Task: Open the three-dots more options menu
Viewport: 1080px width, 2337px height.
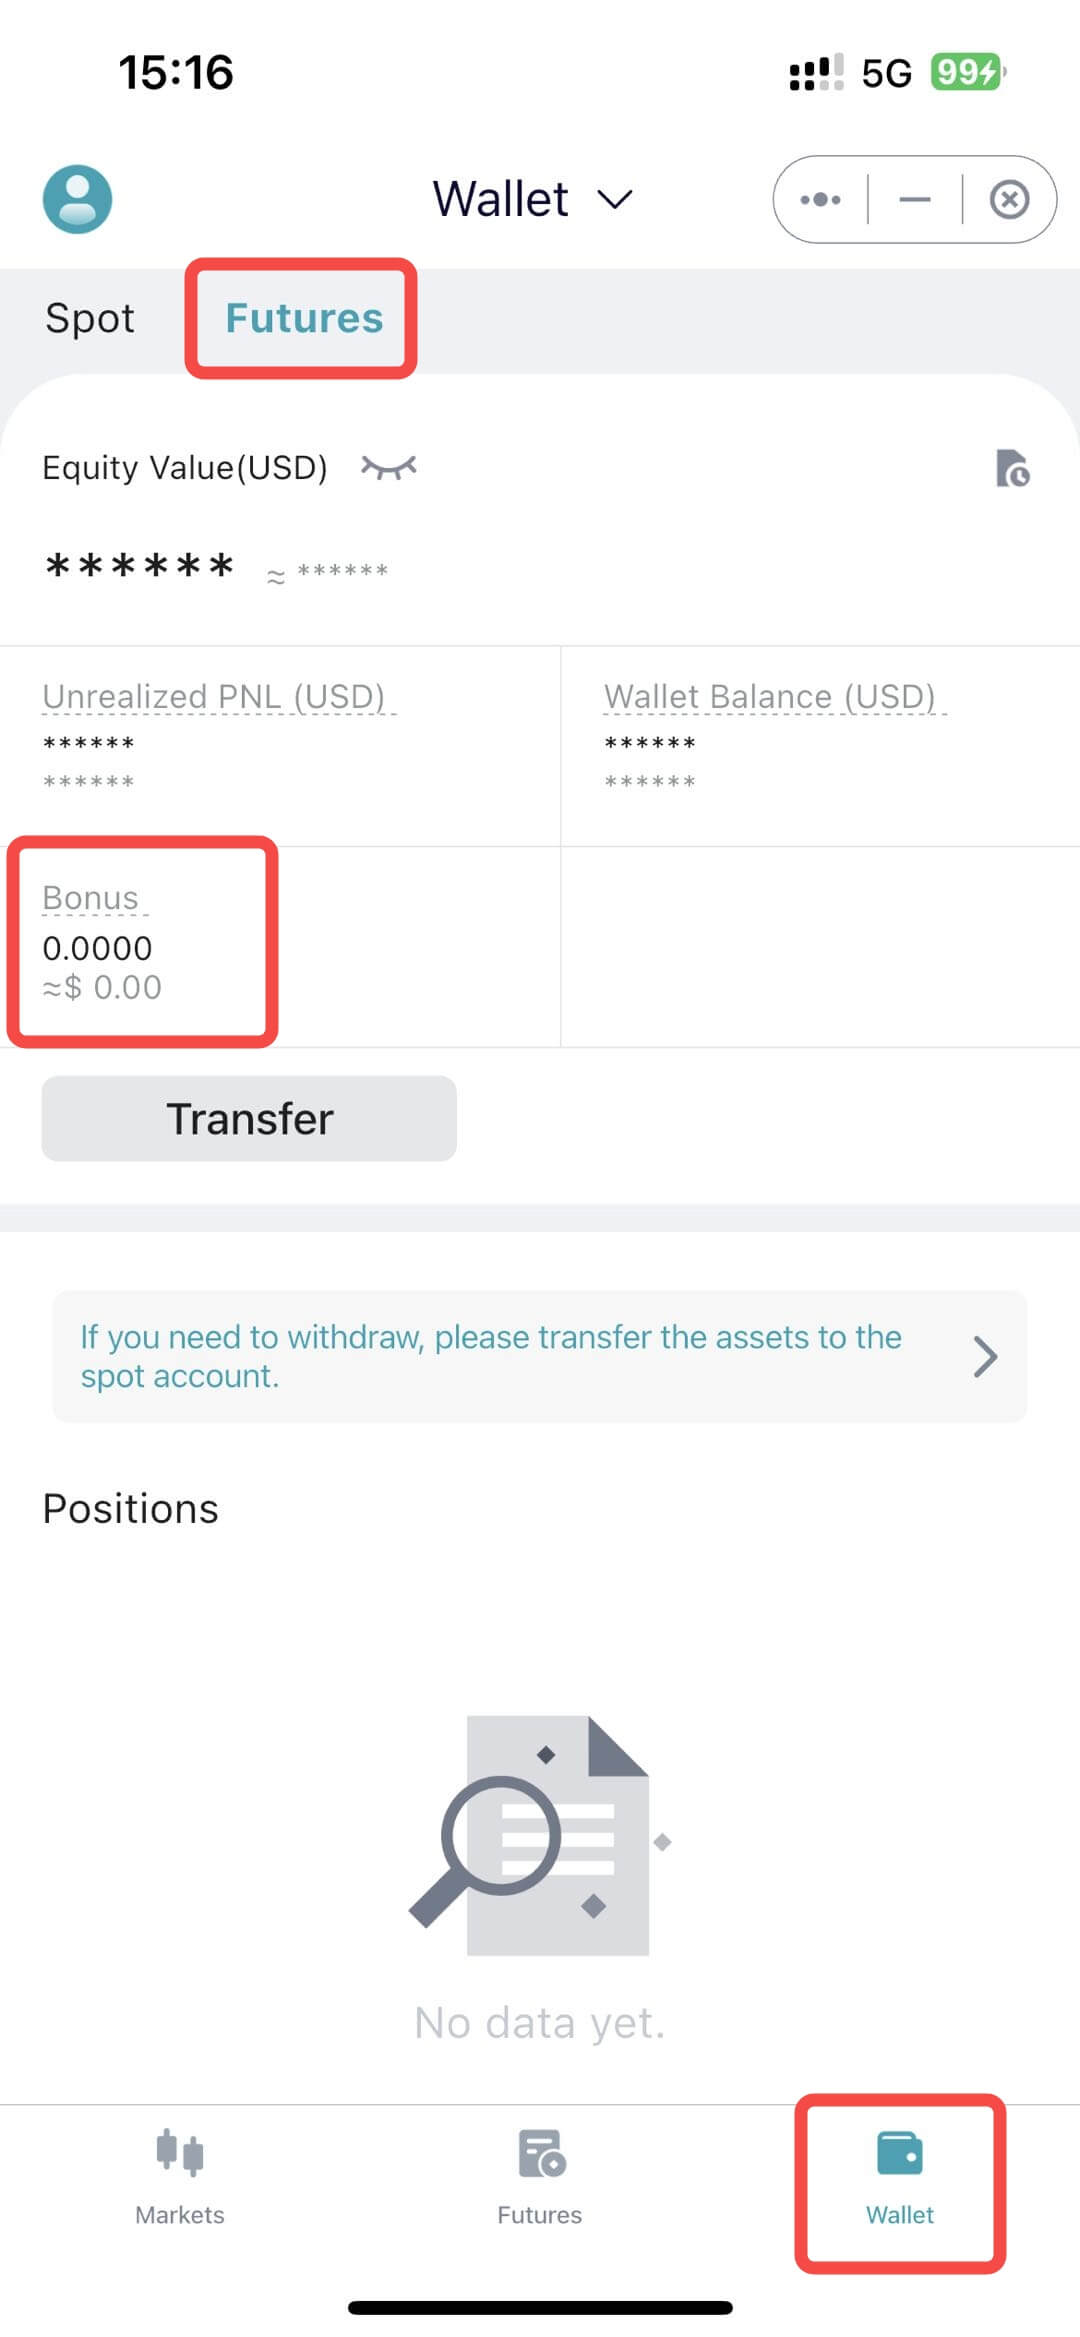Action: (820, 200)
